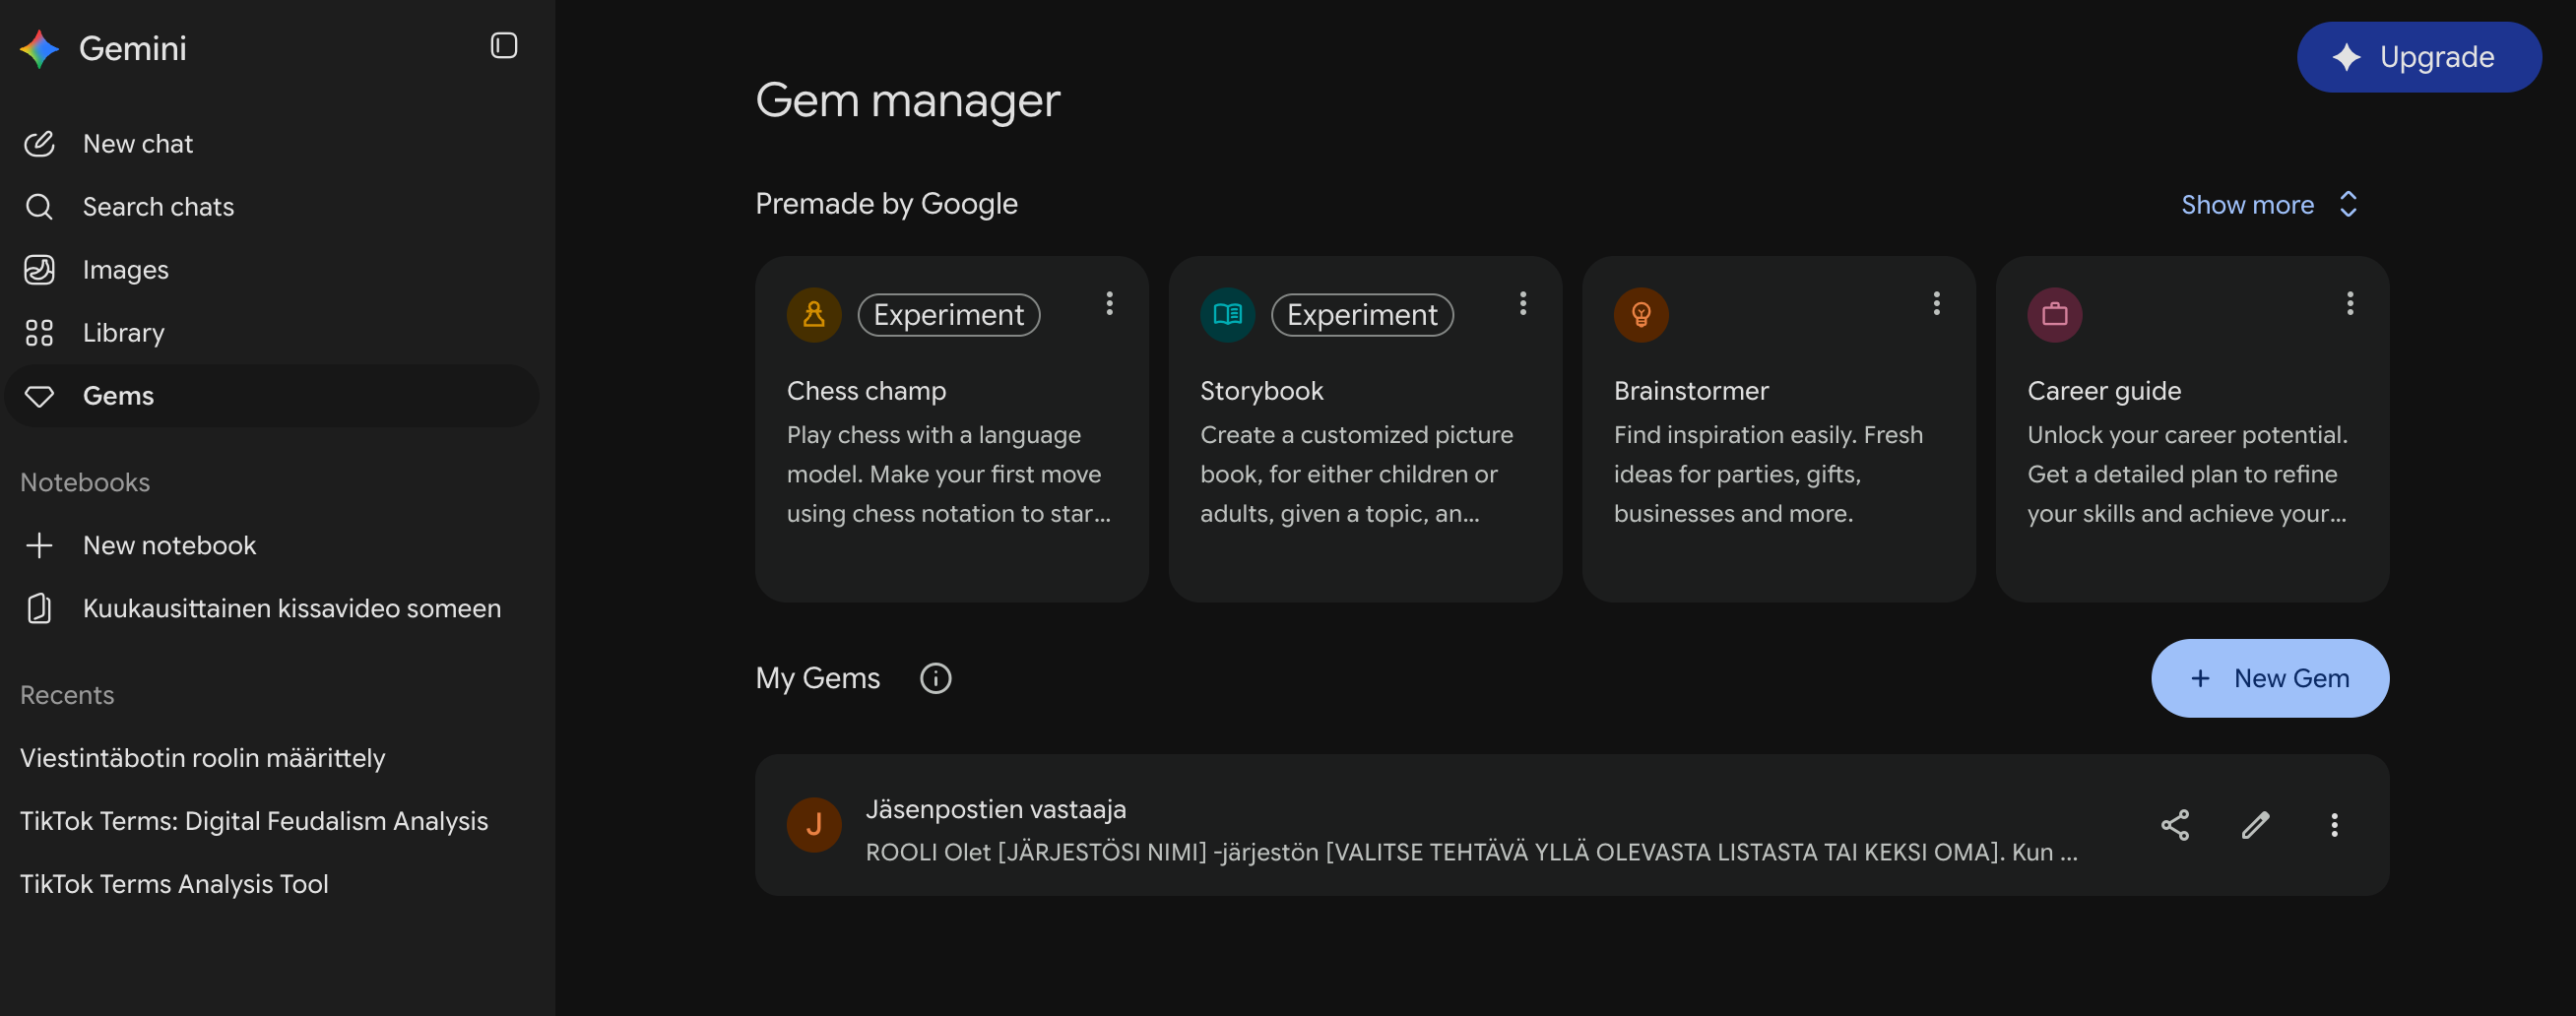The image size is (2576, 1016).
Task: Go to Library
Action: click(272, 333)
